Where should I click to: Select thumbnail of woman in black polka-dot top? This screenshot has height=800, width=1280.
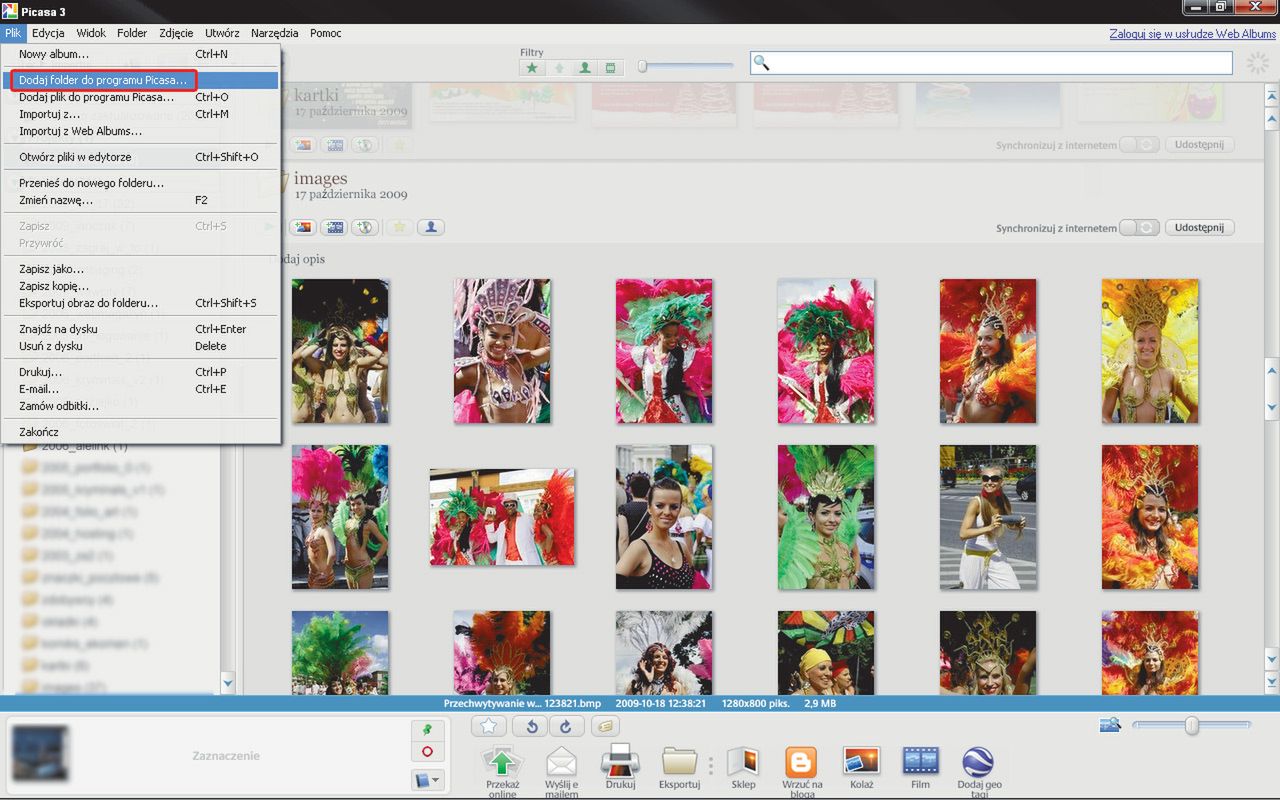[664, 517]
